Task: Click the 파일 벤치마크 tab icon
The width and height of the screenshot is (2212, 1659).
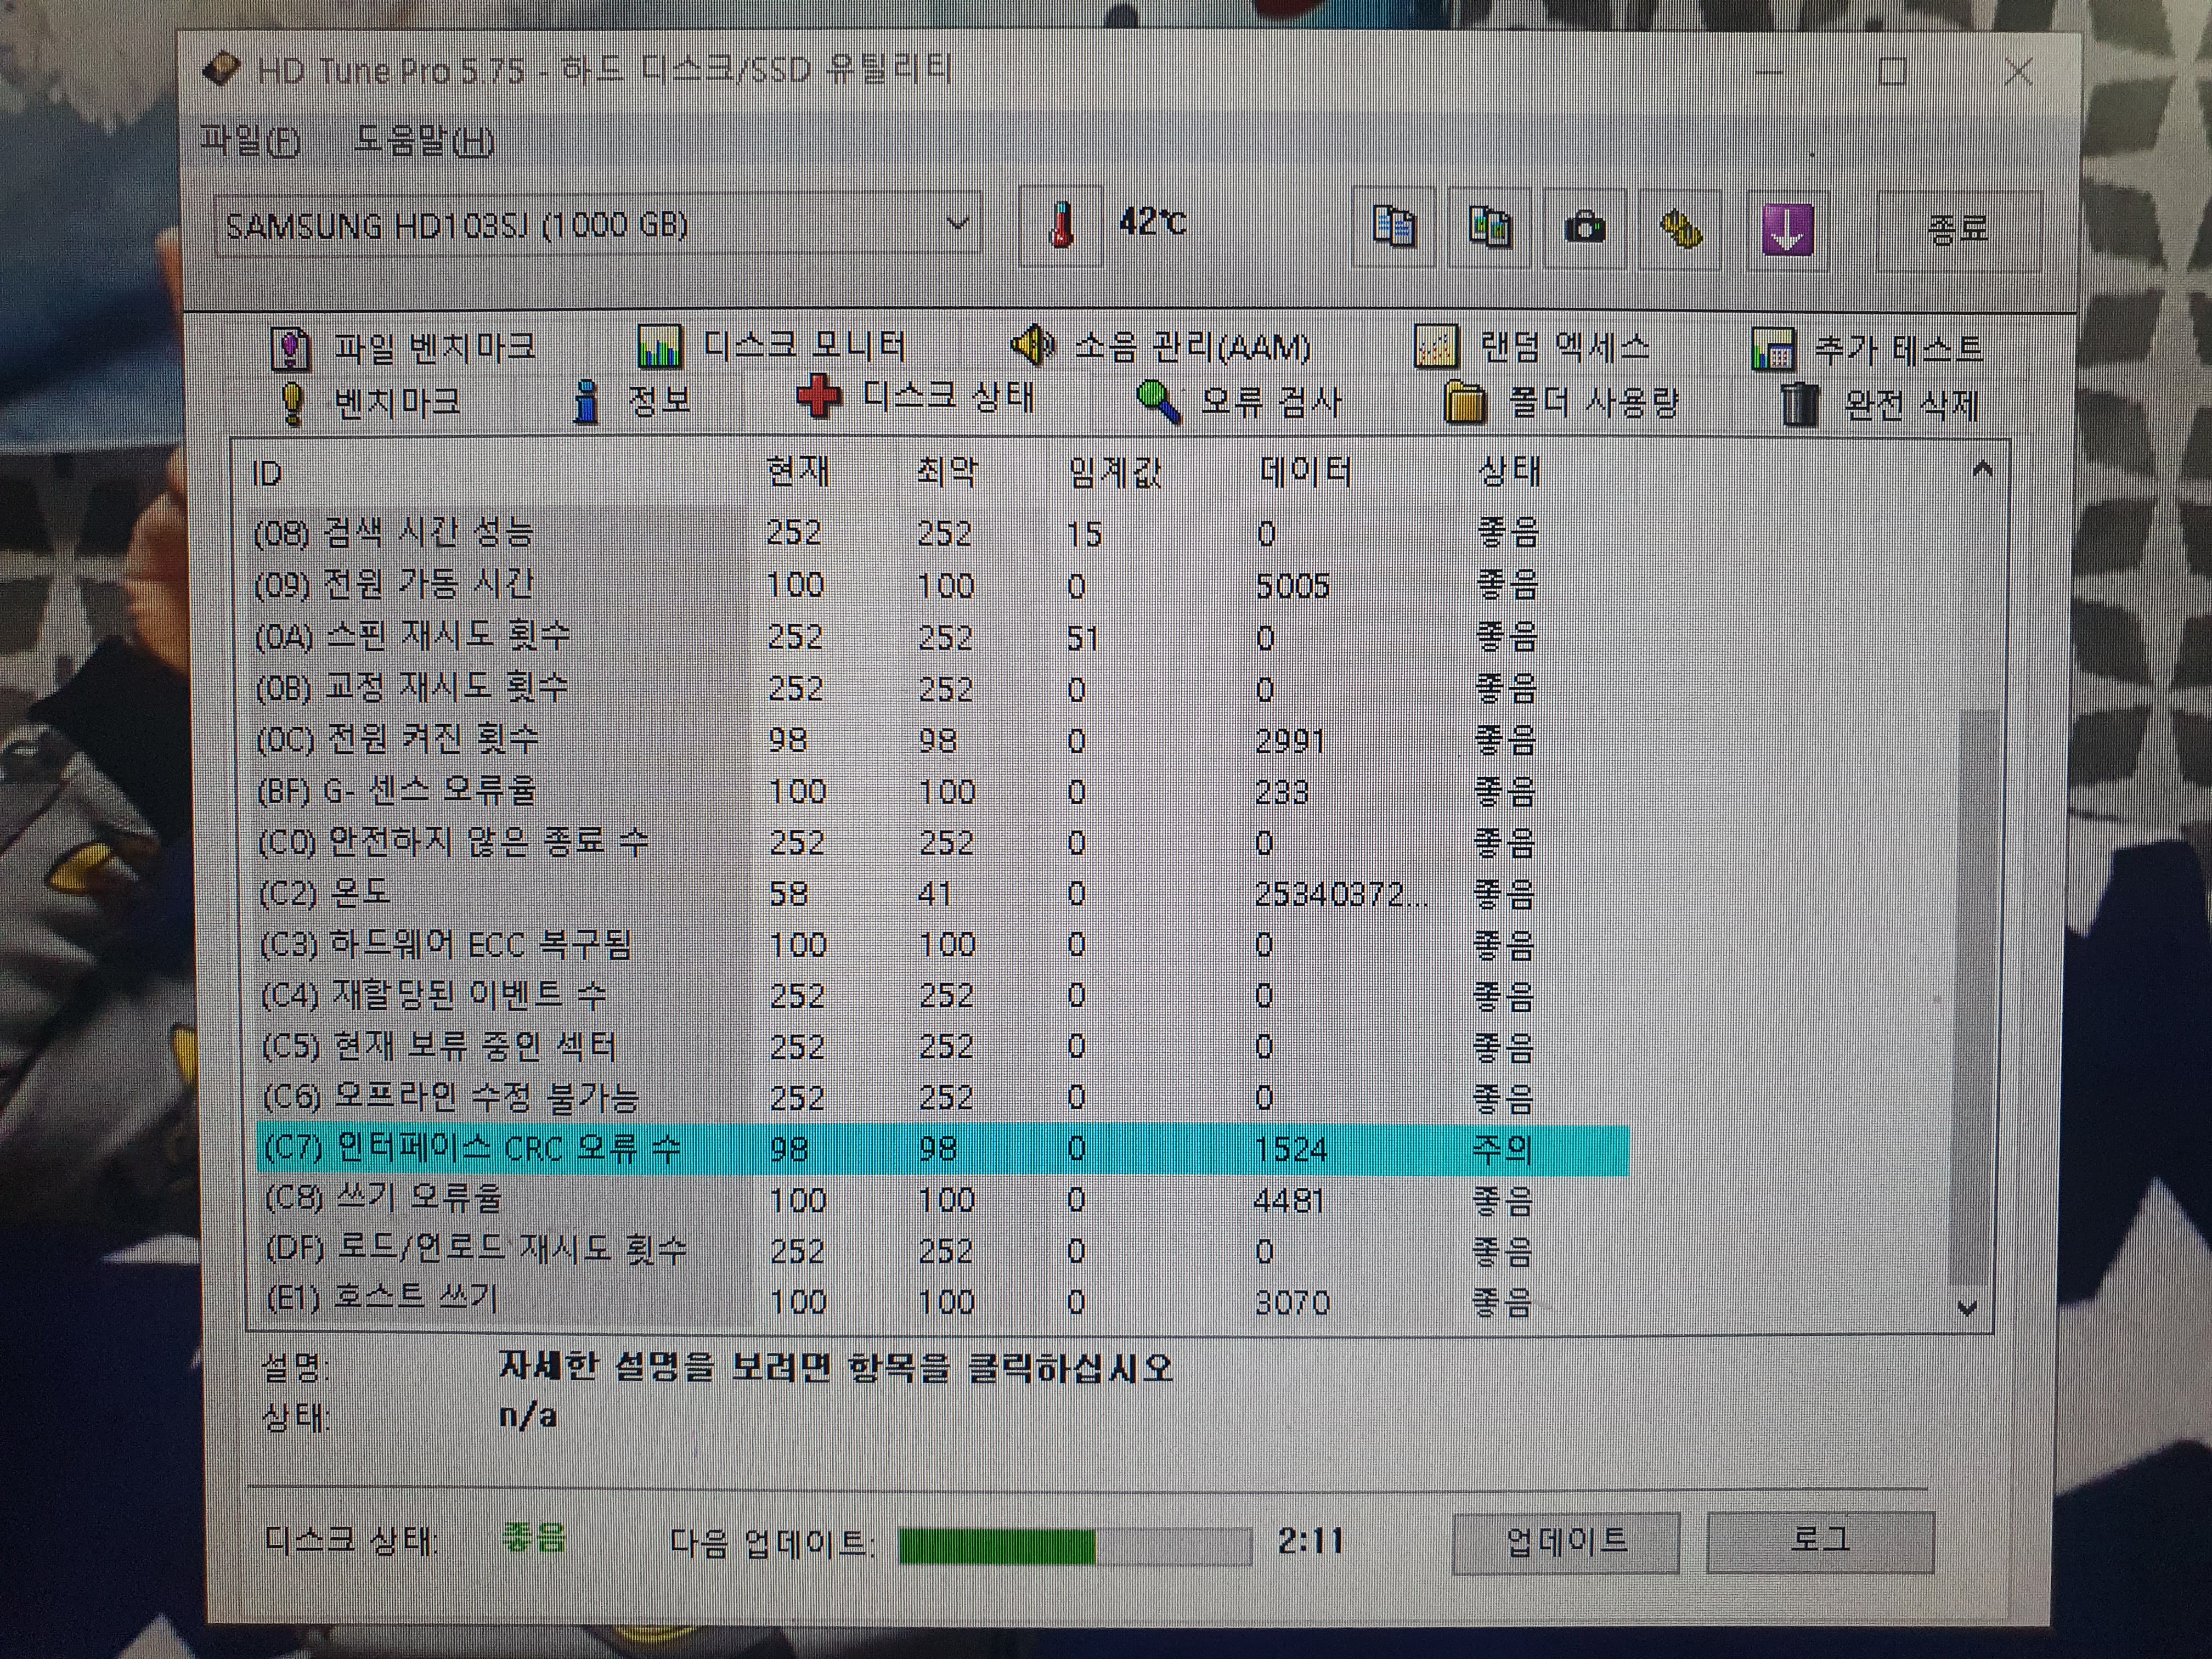Action: click(x=291, y=349)
